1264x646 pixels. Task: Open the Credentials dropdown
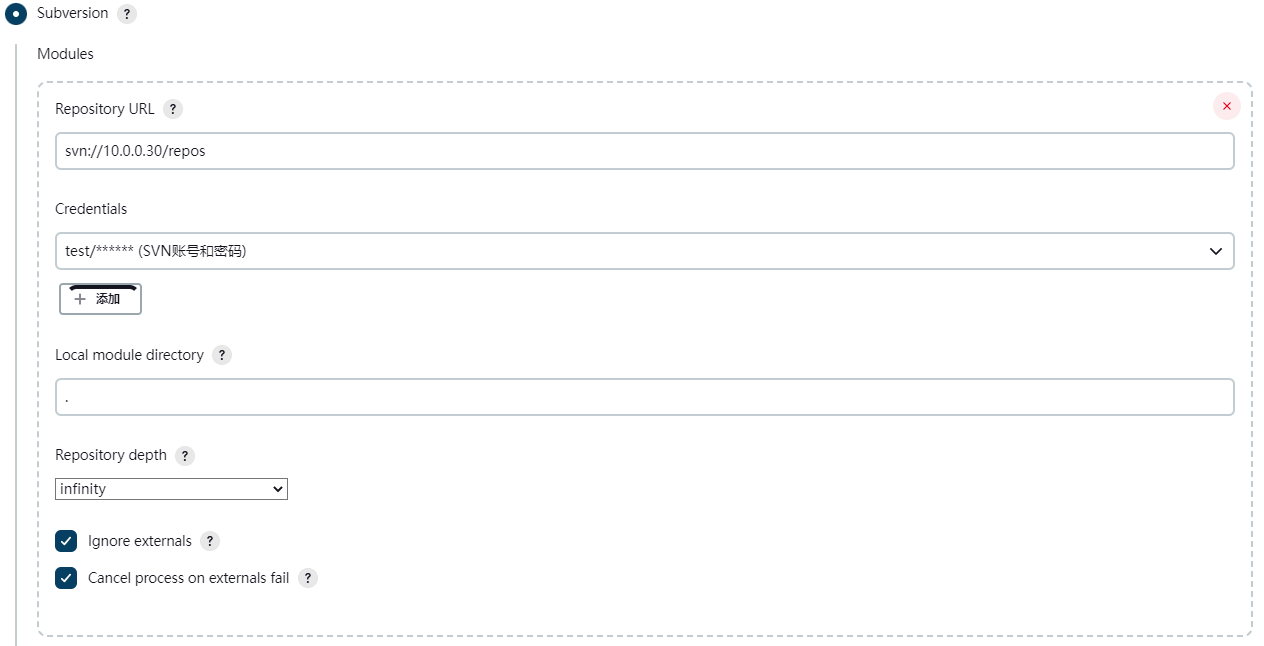644,251
